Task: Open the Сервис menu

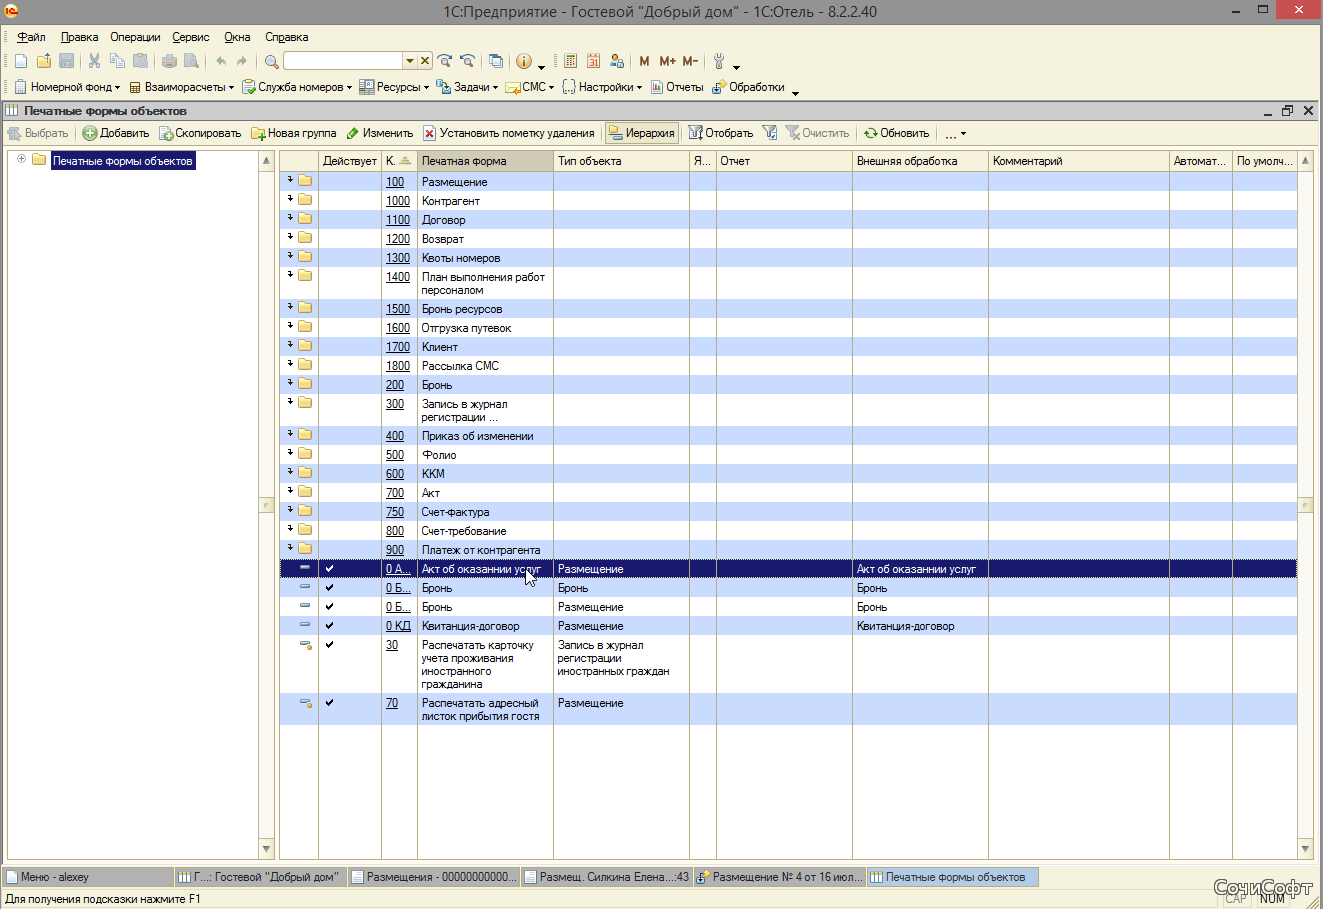Action: 191,37
